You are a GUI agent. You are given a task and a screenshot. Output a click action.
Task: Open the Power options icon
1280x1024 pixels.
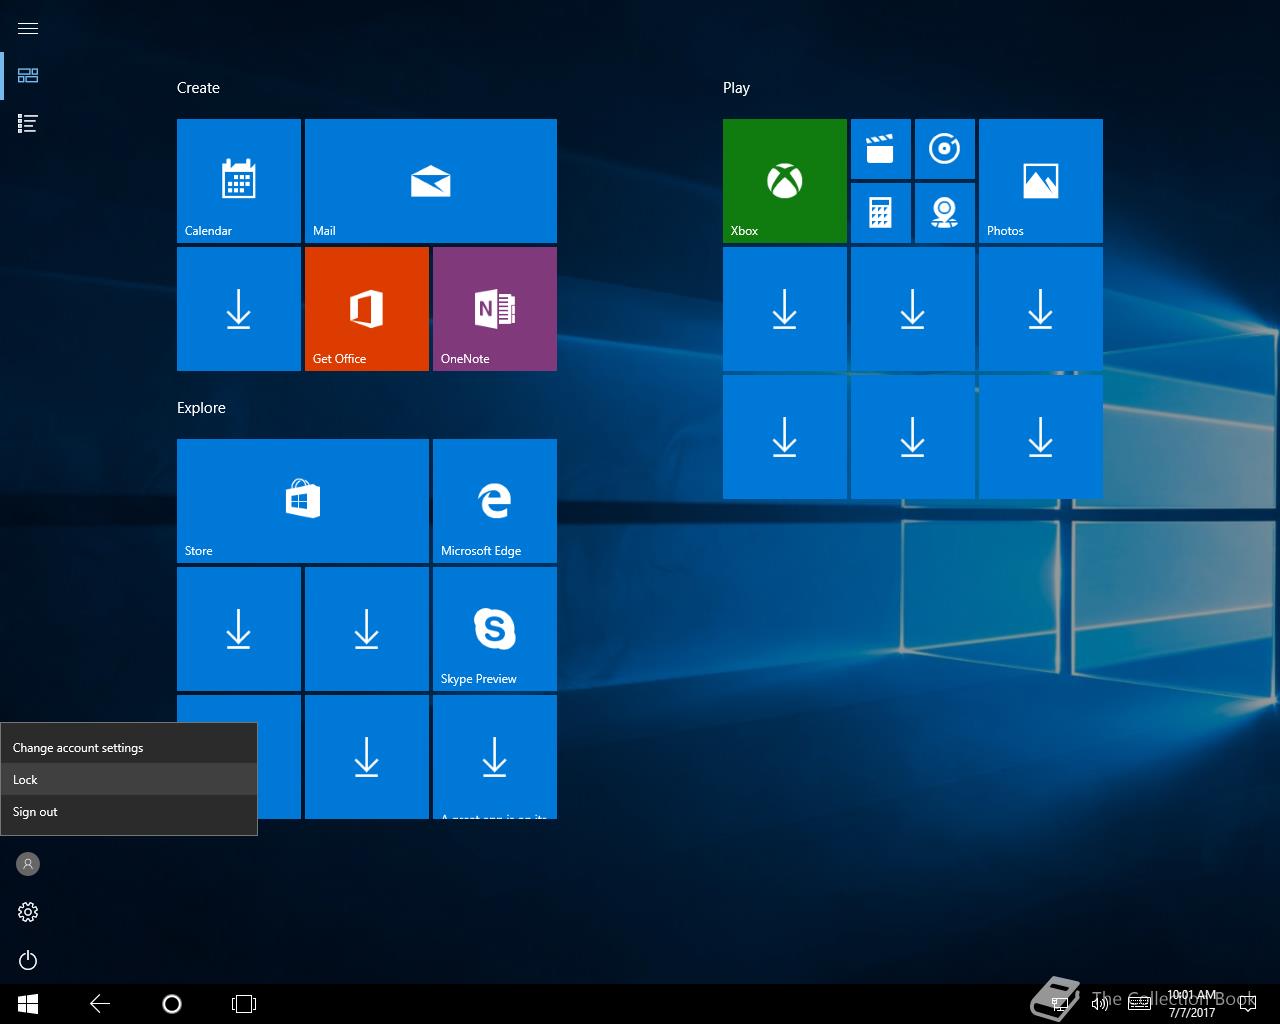(x=28, y=960)
